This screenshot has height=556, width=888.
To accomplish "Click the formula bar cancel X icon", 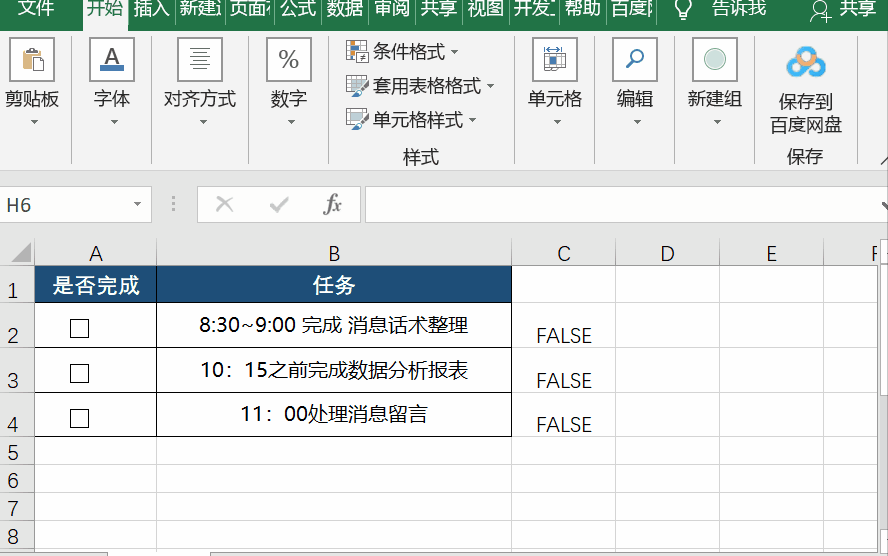I will coord(225,204).
